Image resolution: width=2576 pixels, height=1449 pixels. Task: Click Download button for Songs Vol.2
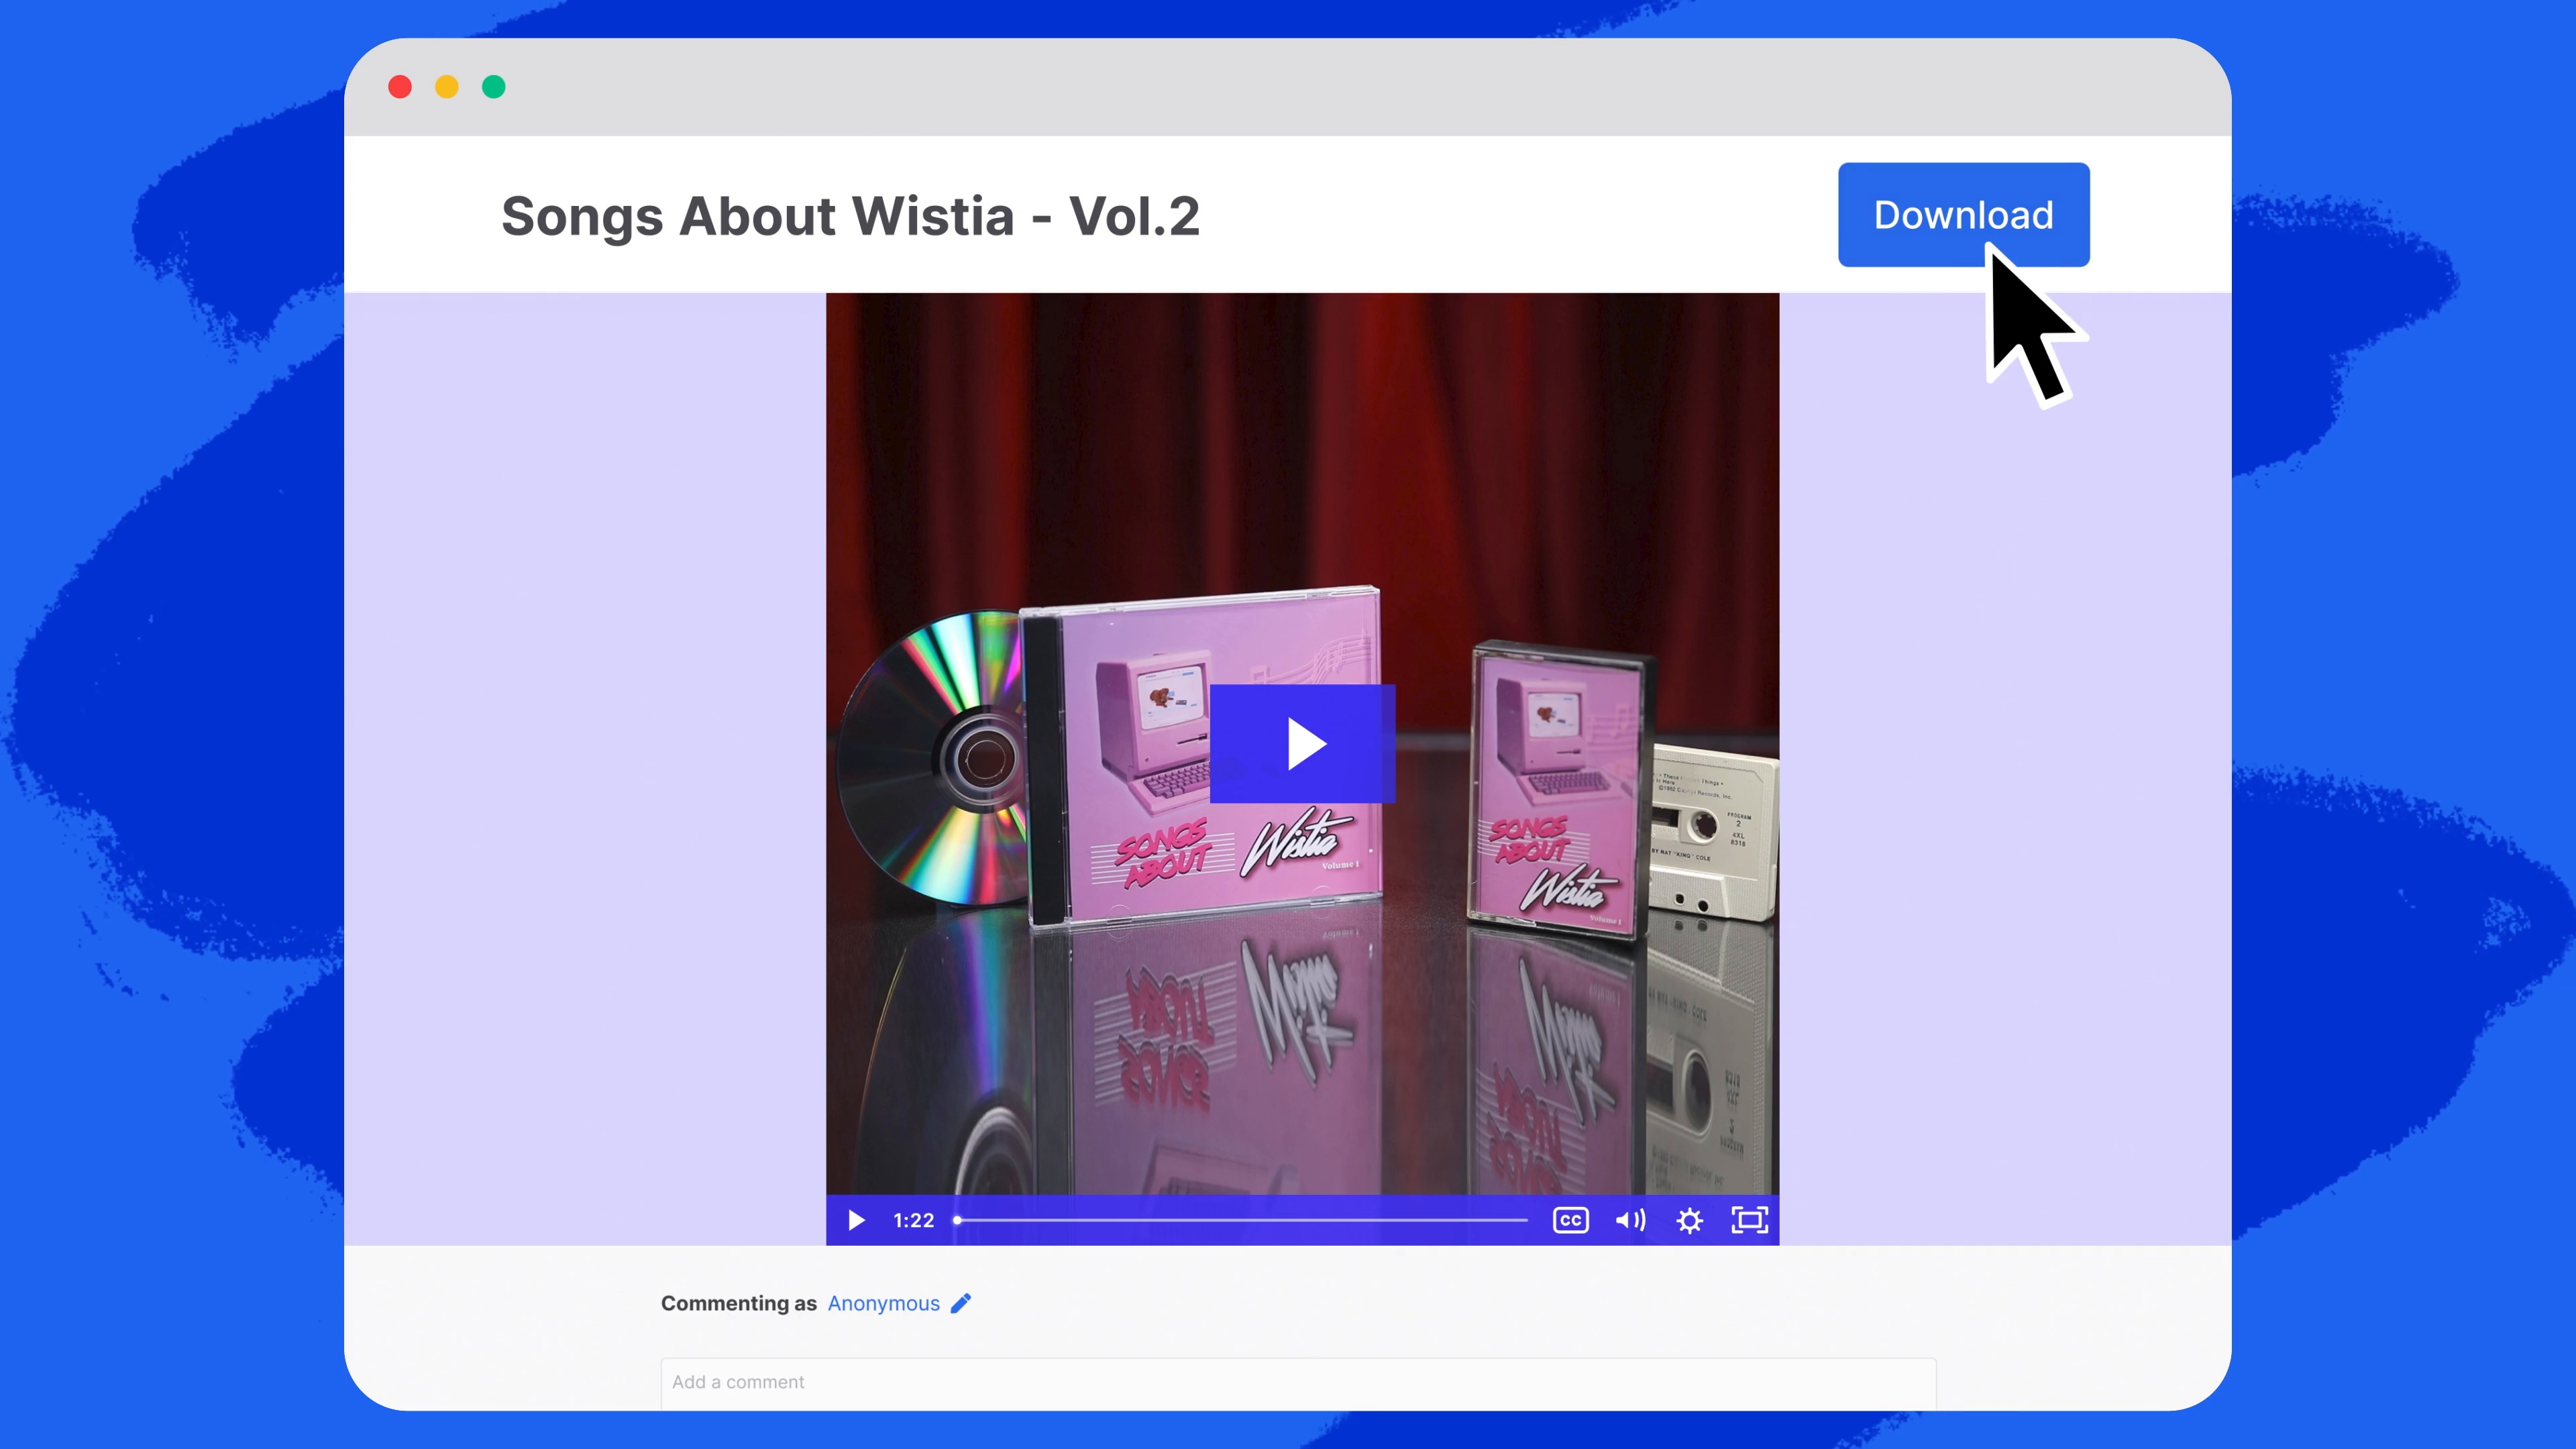point(1962,214)
